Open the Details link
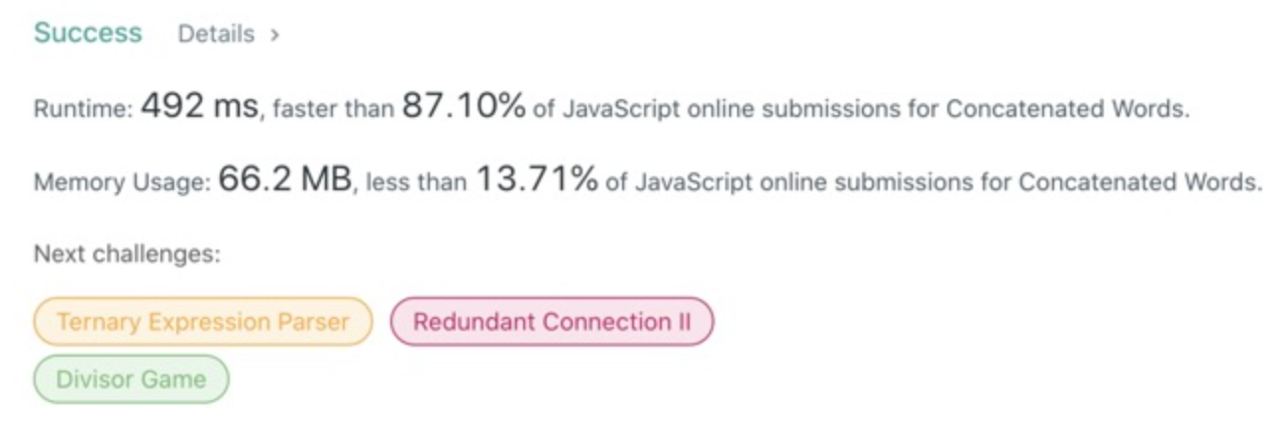Image resolution: width=1280 pixels, height=426 pixels. click(216, 34)
